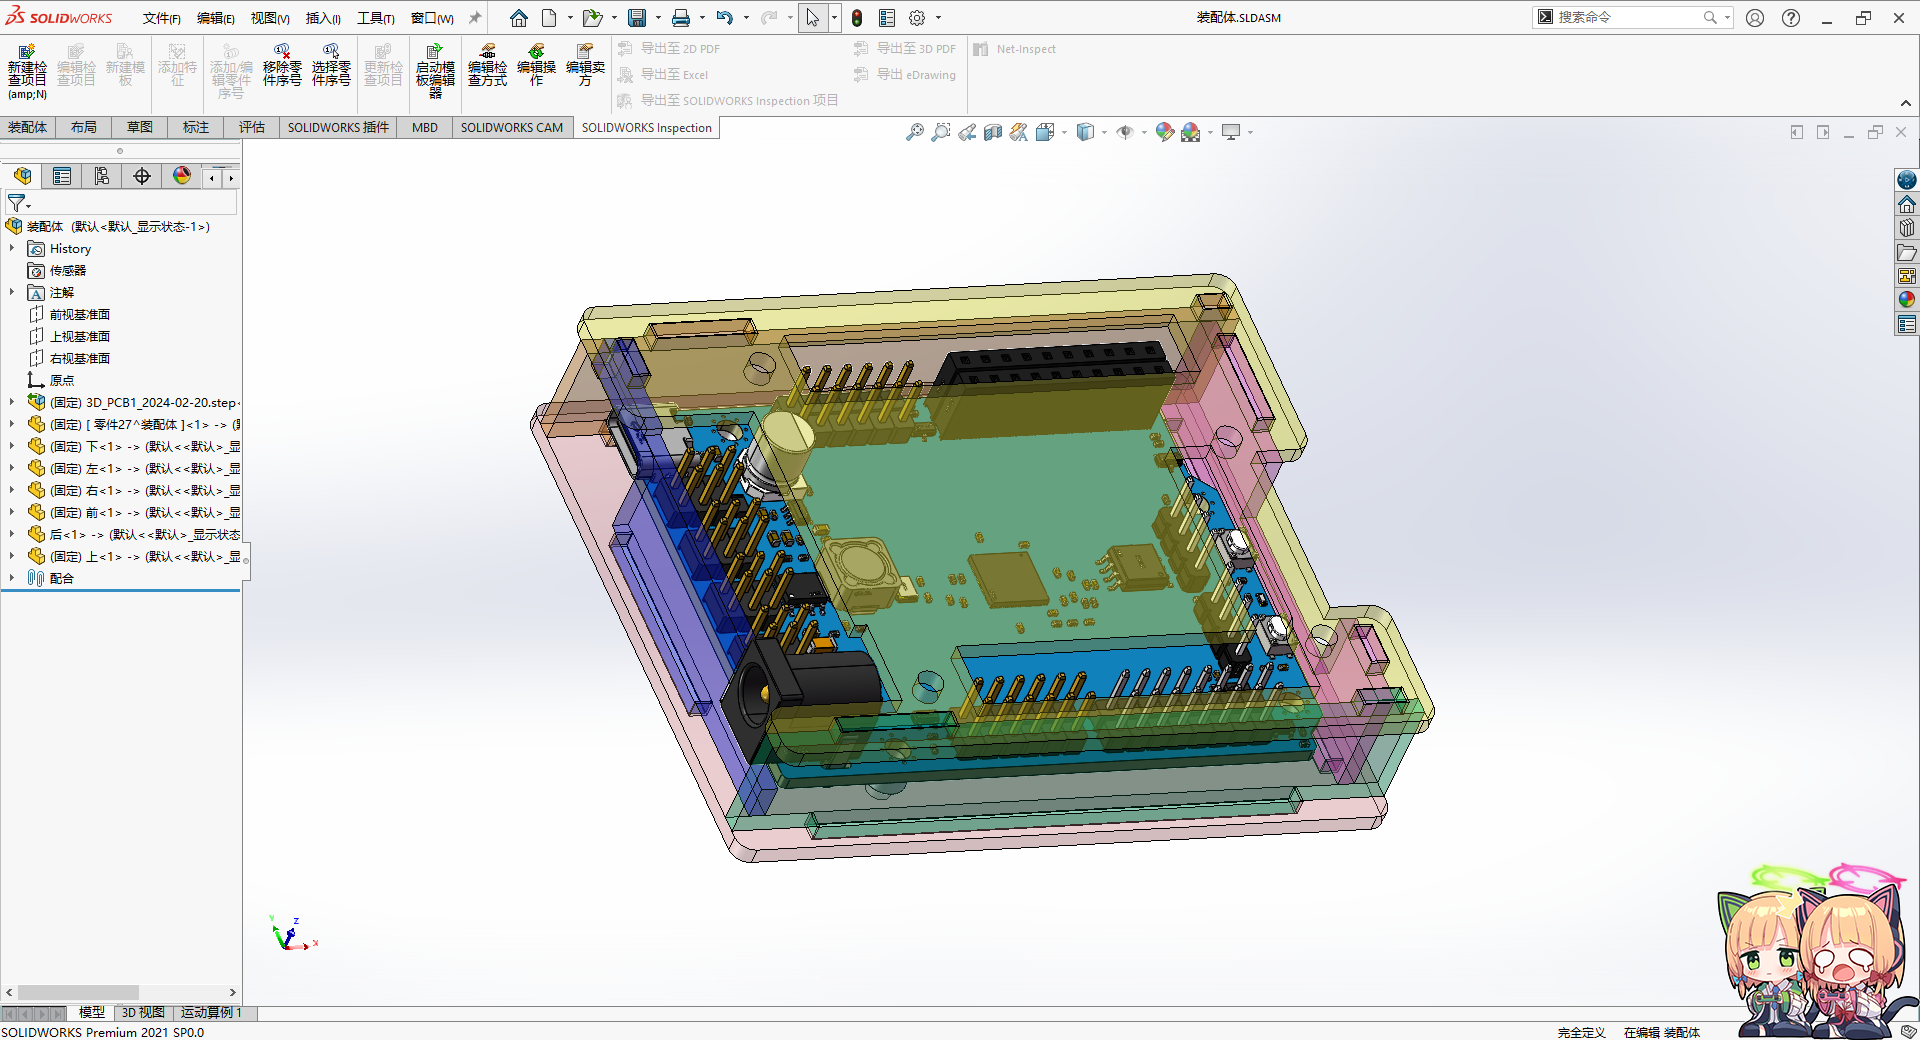Switch to DimXpertManager crosshair tab
1920x1040 pixels.
click(x=142, y=176)
